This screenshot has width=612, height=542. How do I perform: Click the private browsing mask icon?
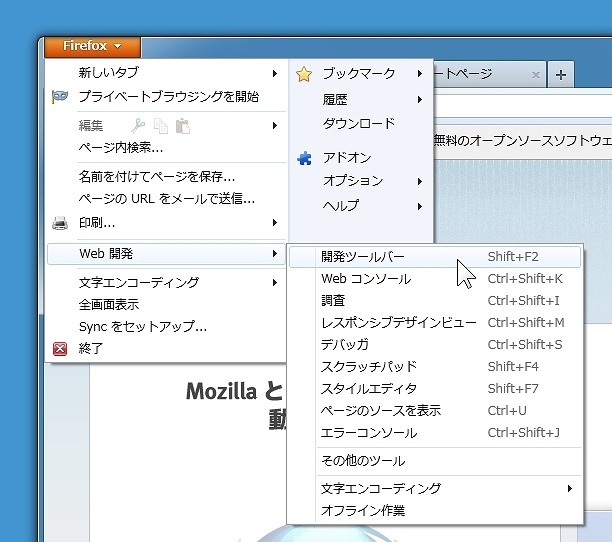click(59, 96)
